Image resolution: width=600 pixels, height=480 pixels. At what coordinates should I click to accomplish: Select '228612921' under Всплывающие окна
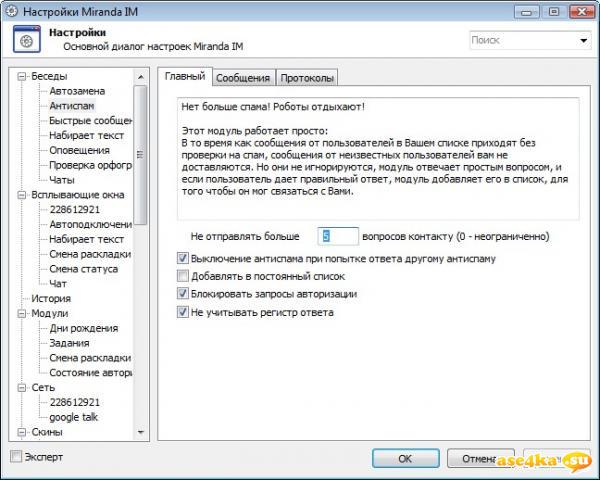pyautogui.click(x=75, y=210)
